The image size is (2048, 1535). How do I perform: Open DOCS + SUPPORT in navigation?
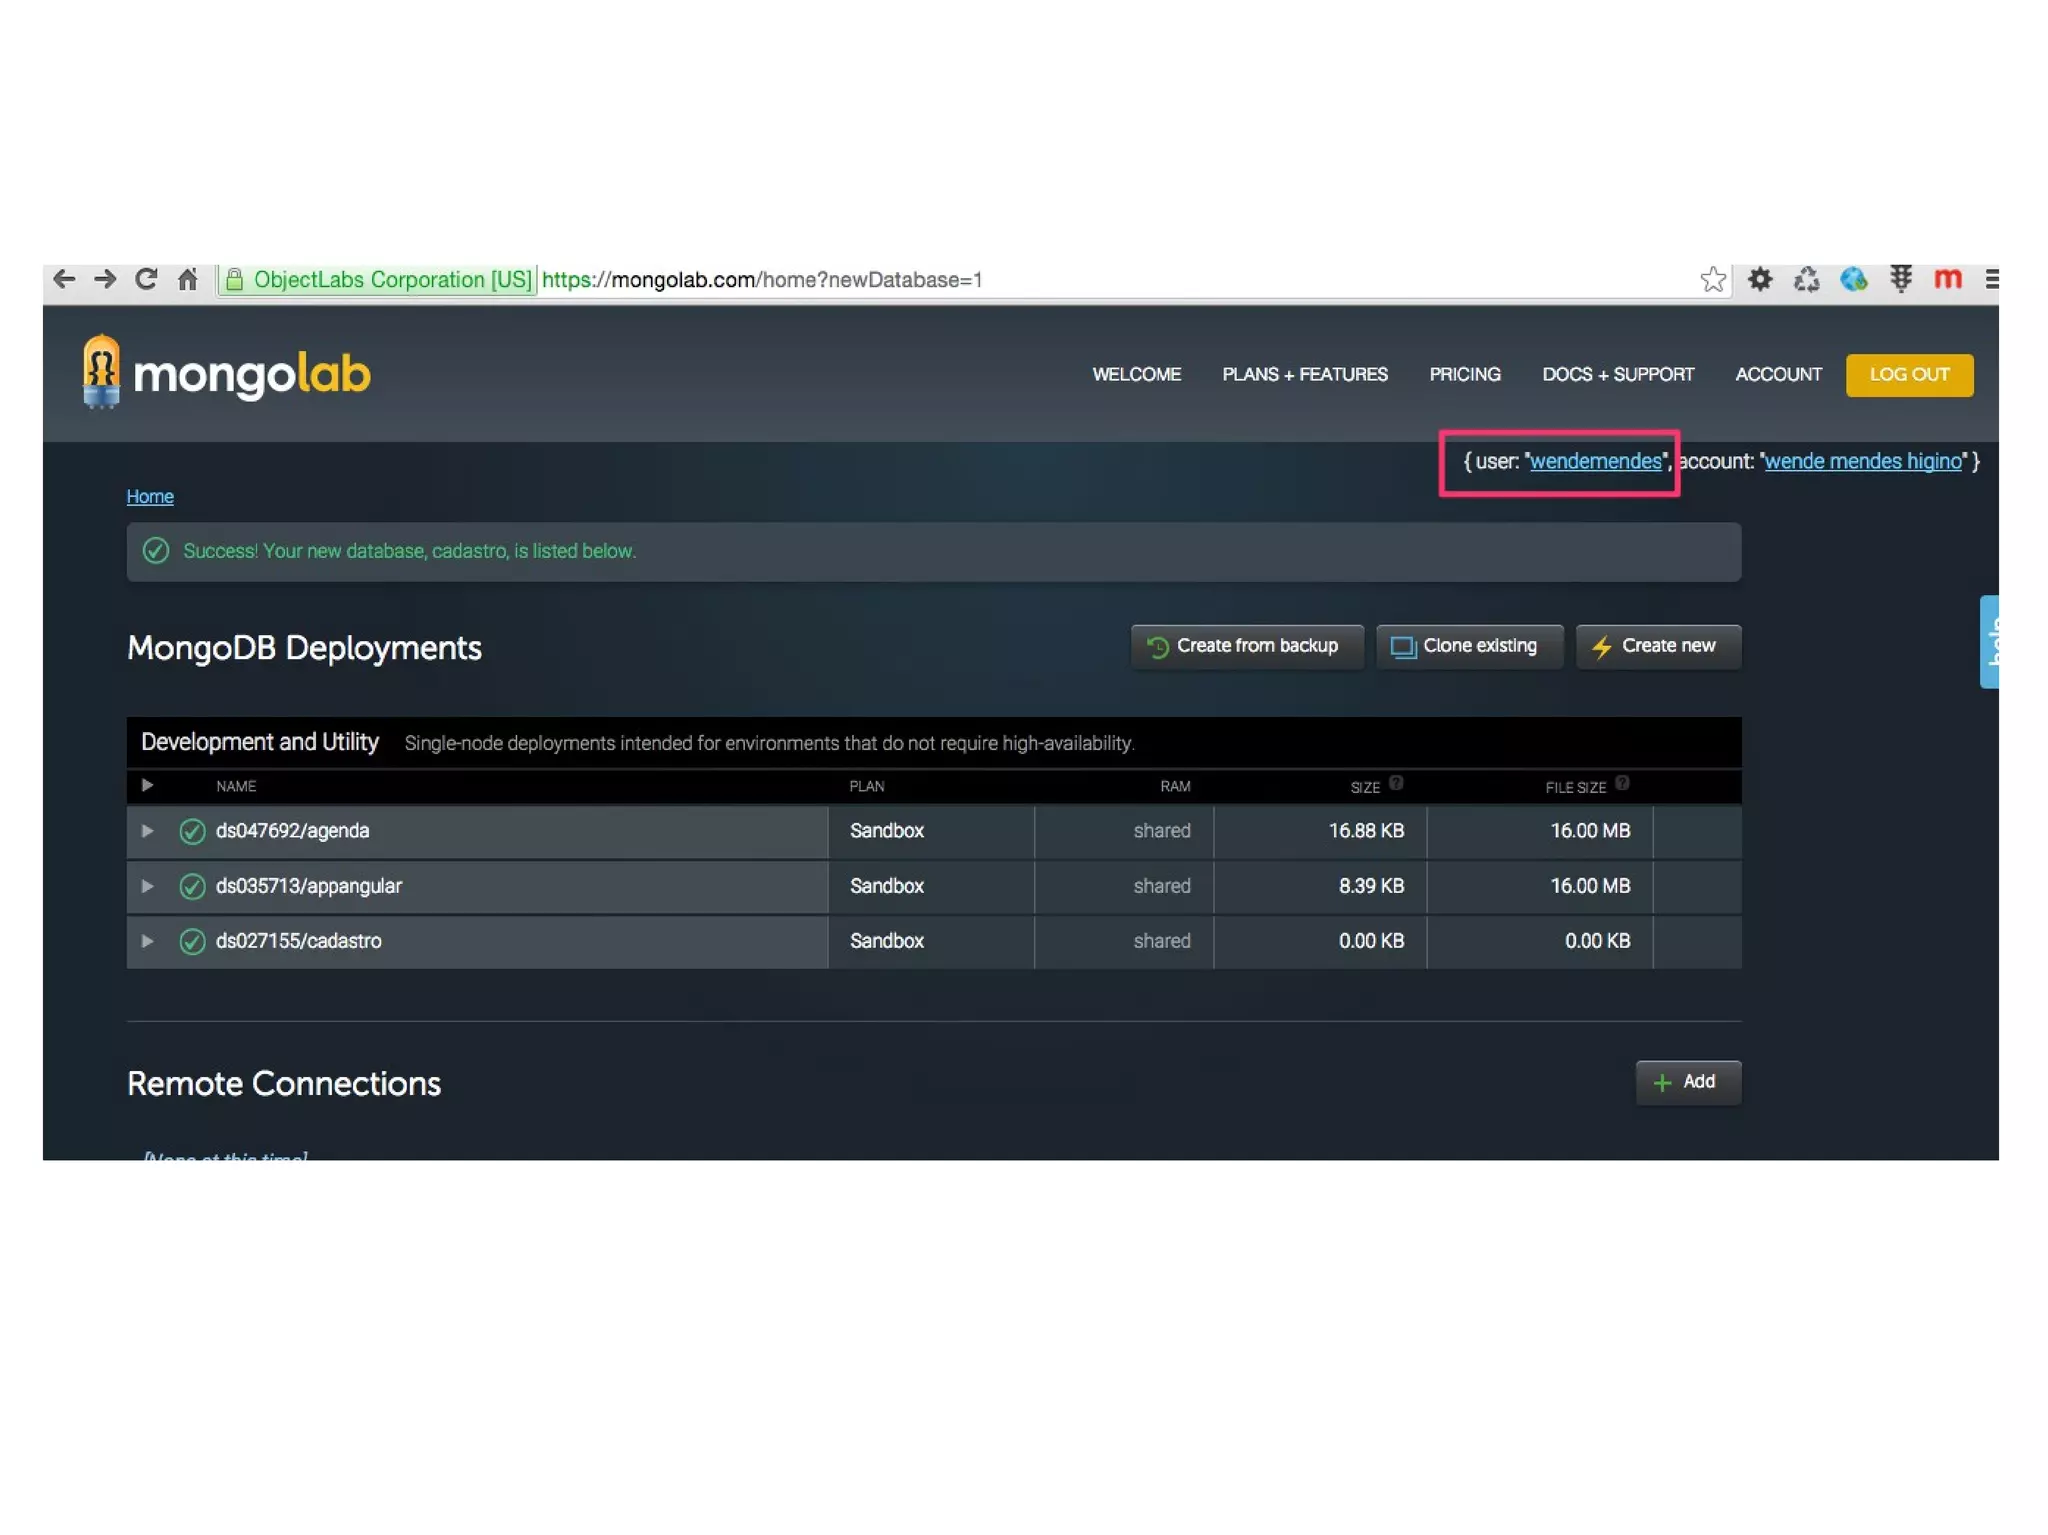pyautogui.click(x=1617, y=374)
